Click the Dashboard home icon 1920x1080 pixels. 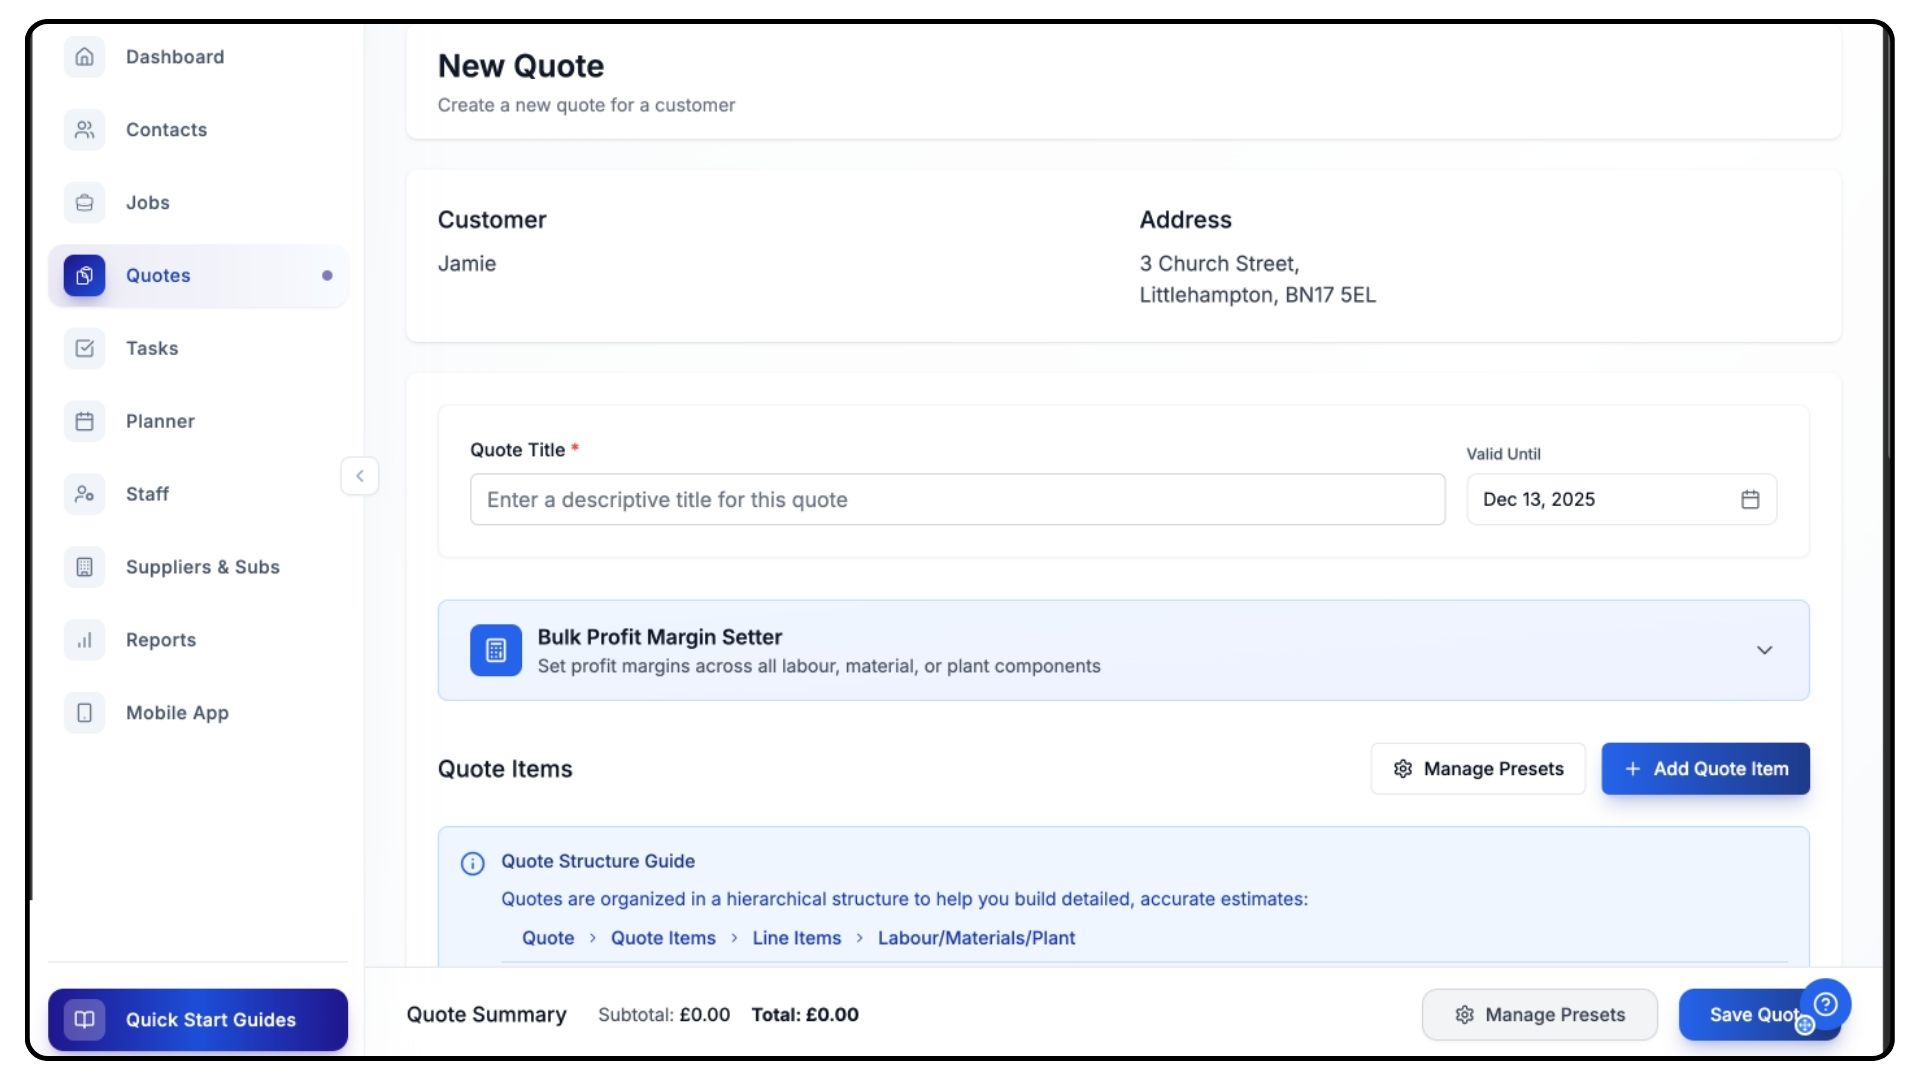tap(85, 57)
